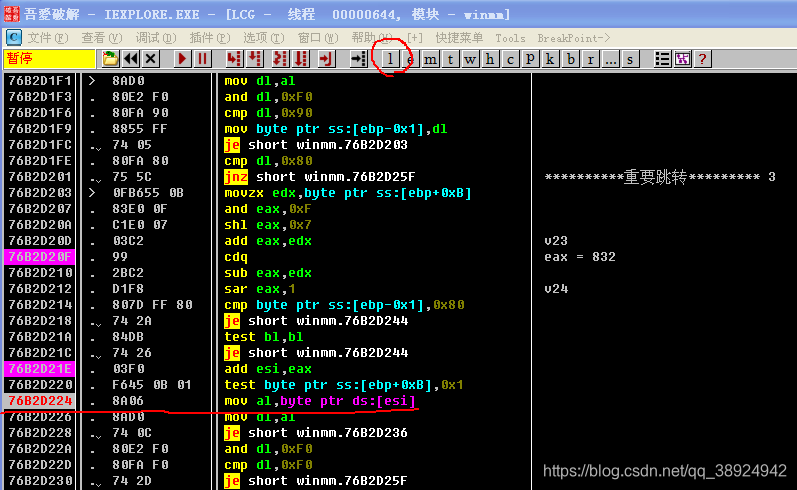Show Breakpoints via 'b' button

pyautogui.click(x=570, y=59)
